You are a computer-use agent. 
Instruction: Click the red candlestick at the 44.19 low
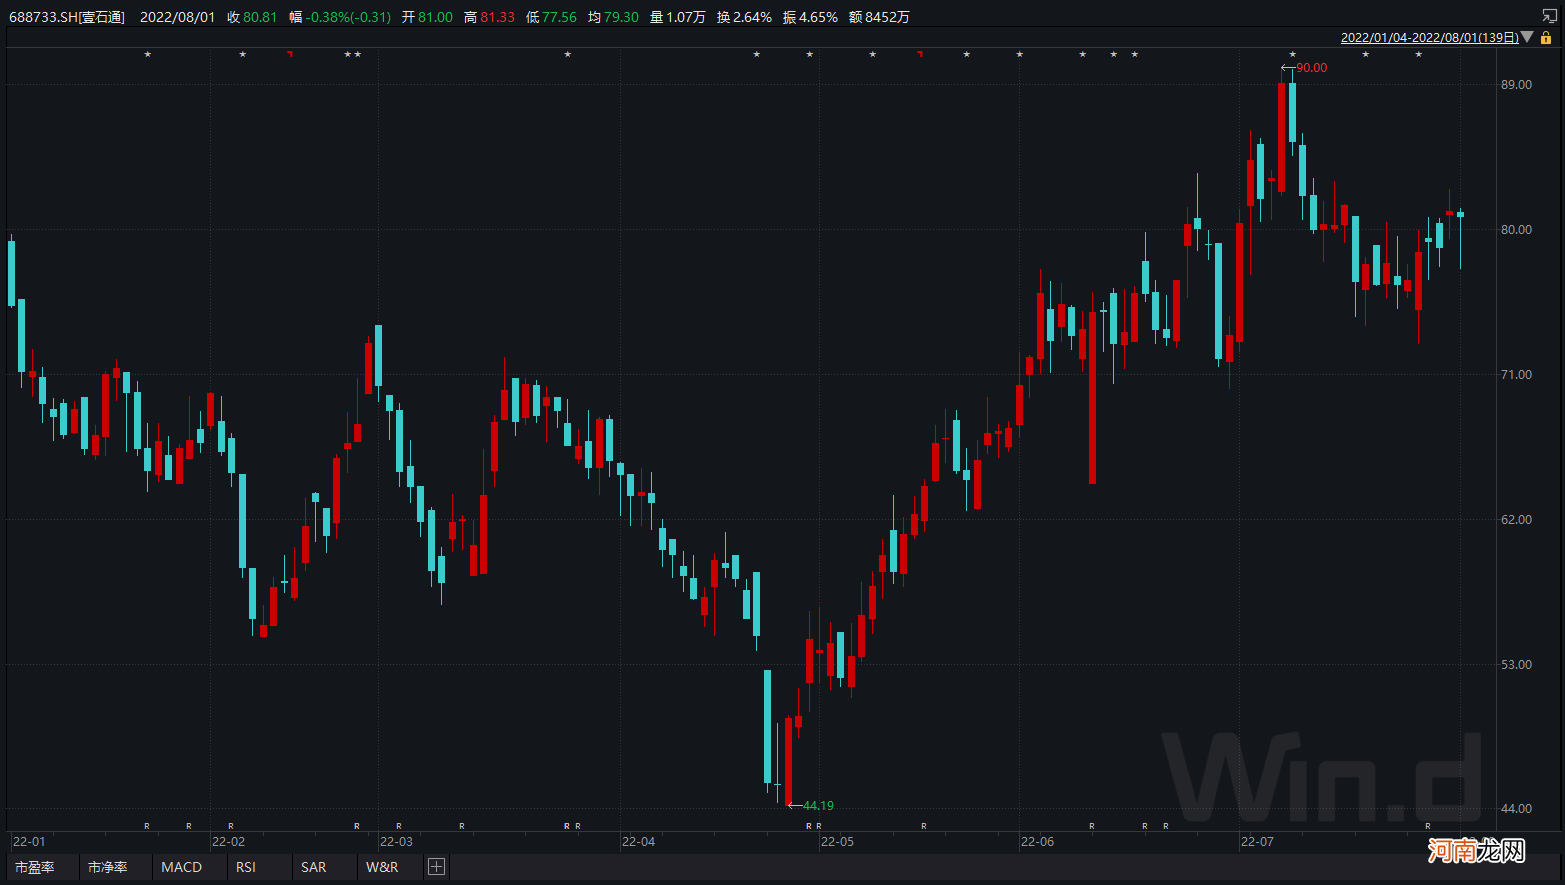[x=788, y=760]
